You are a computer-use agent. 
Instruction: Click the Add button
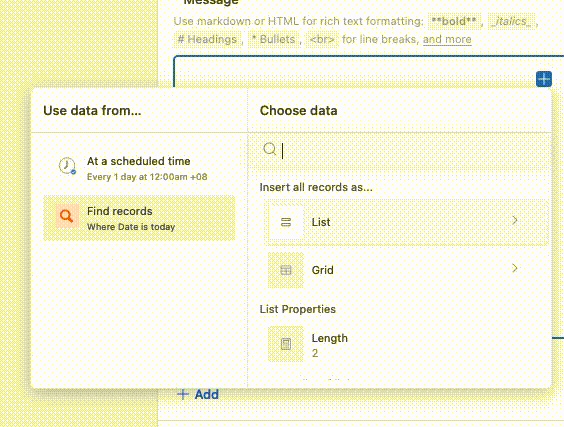[x=198, y=394]
